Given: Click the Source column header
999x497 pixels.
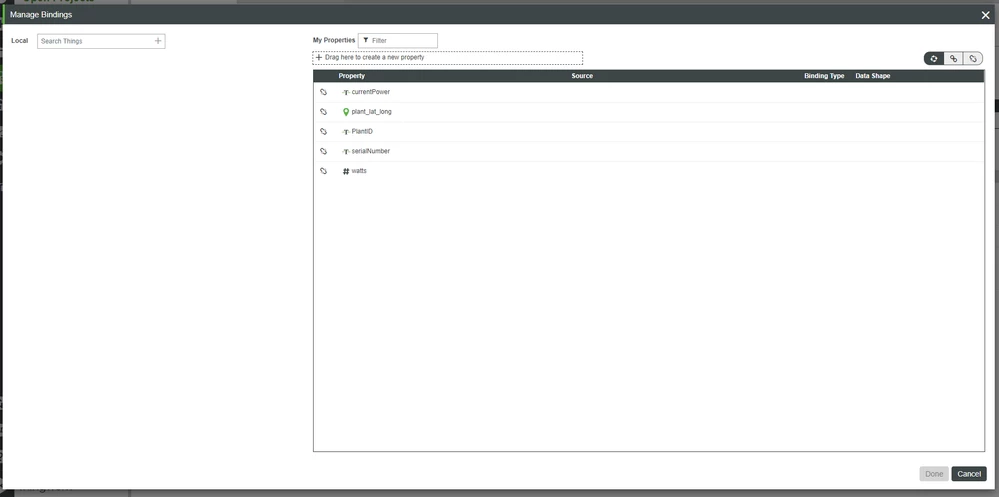Looking at the screenshot, I should pyautogui.click(x=582, y=76).
